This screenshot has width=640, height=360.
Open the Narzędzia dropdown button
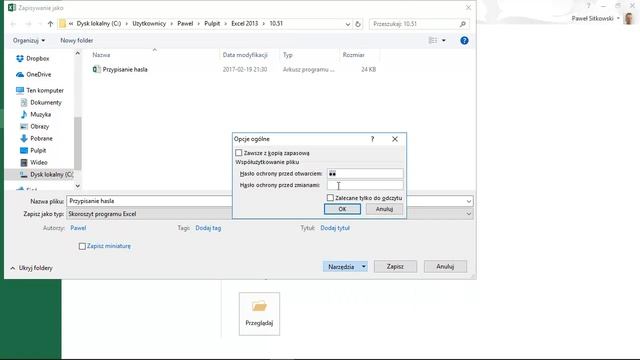coord(345,267)
